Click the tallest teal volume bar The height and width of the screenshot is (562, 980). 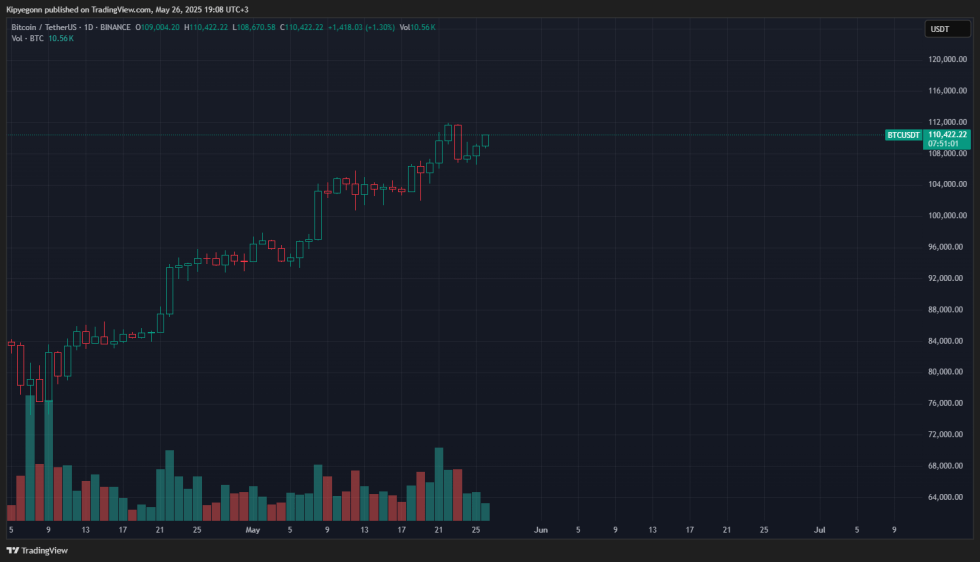[30, 450]
